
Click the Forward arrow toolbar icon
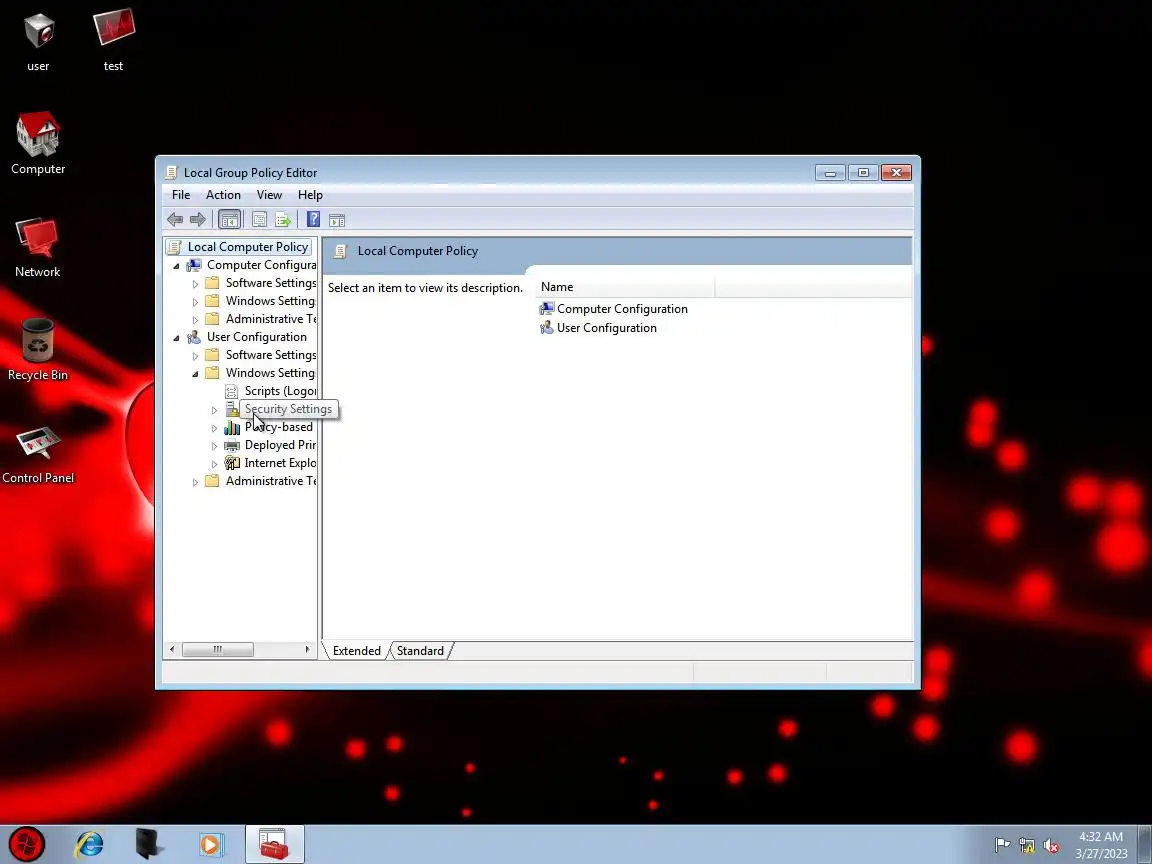coord(198,219)
